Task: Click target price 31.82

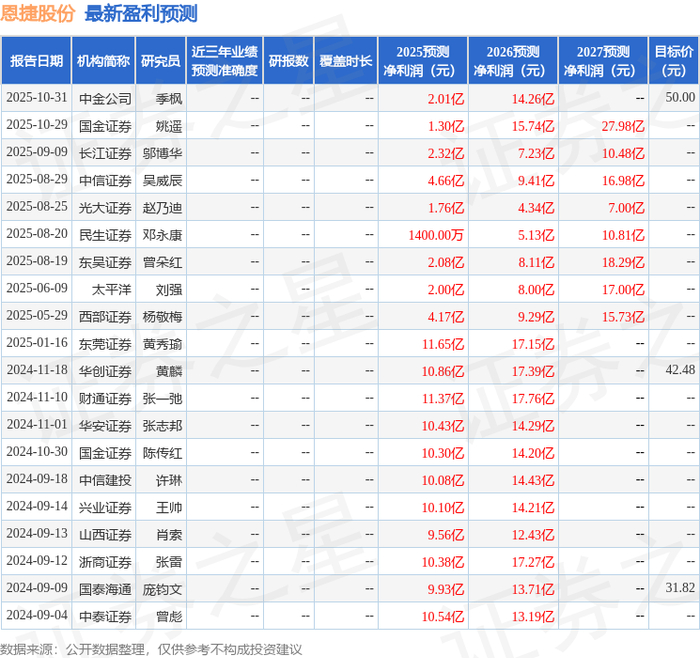Action: coord(680,588)
